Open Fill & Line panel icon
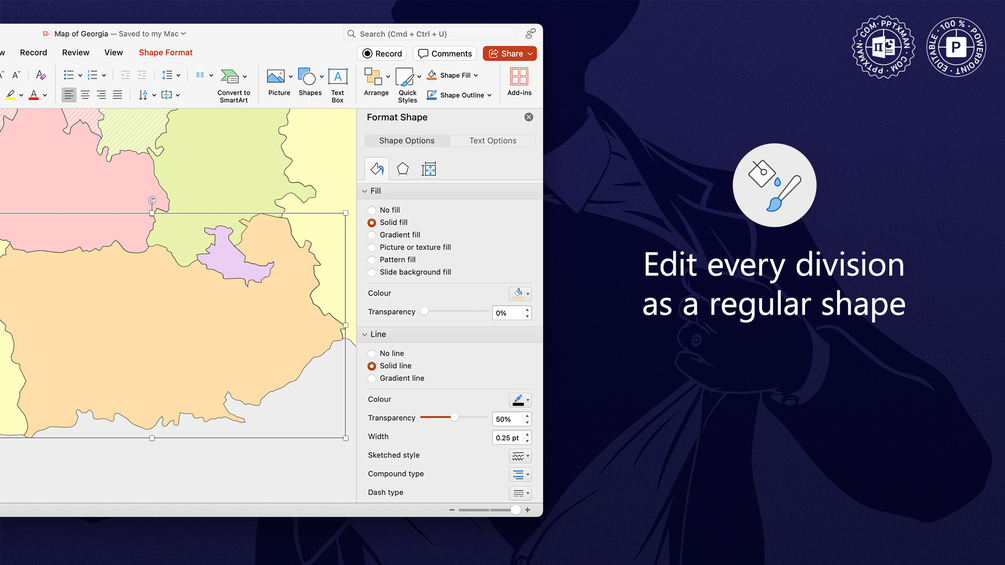This screenshot has height=565, width=1005. tap(377, 168)
